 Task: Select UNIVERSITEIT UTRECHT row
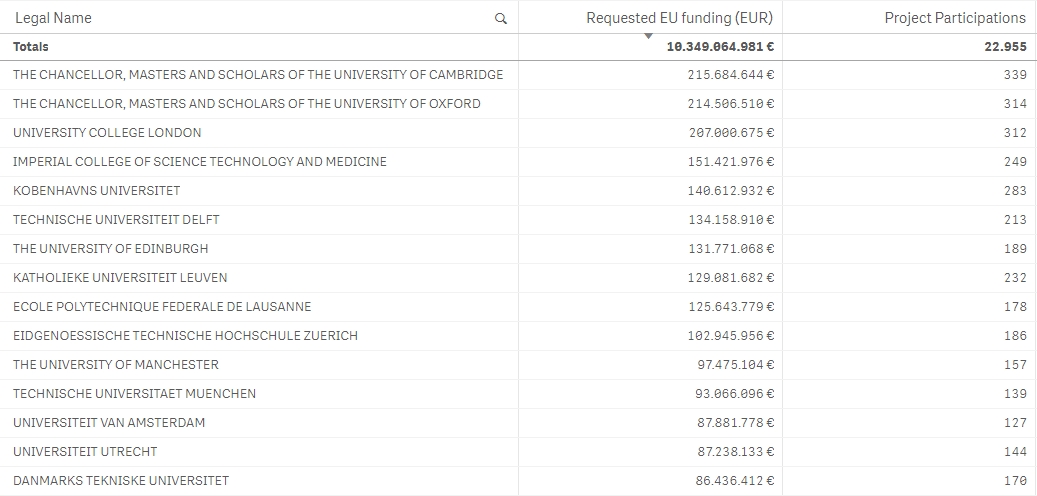pos(85,452)
